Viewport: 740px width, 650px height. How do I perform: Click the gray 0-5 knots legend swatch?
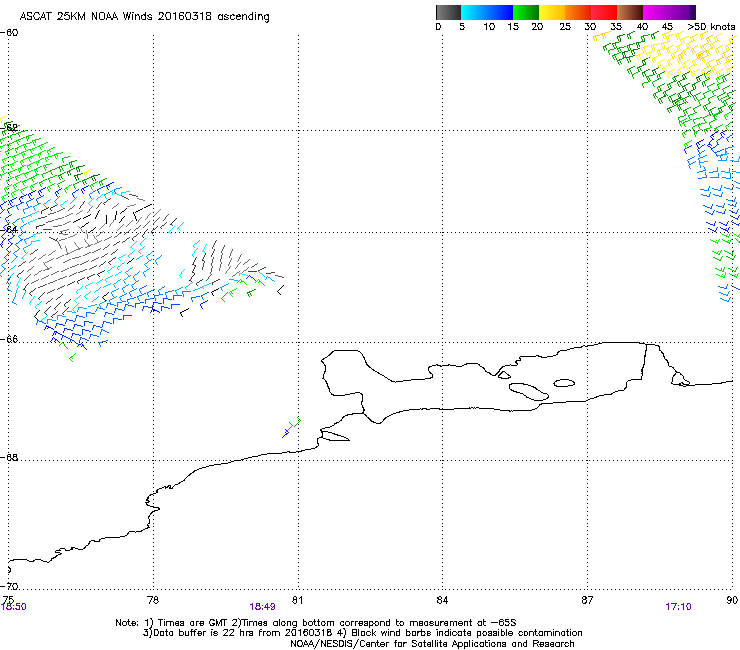[448, 12]
